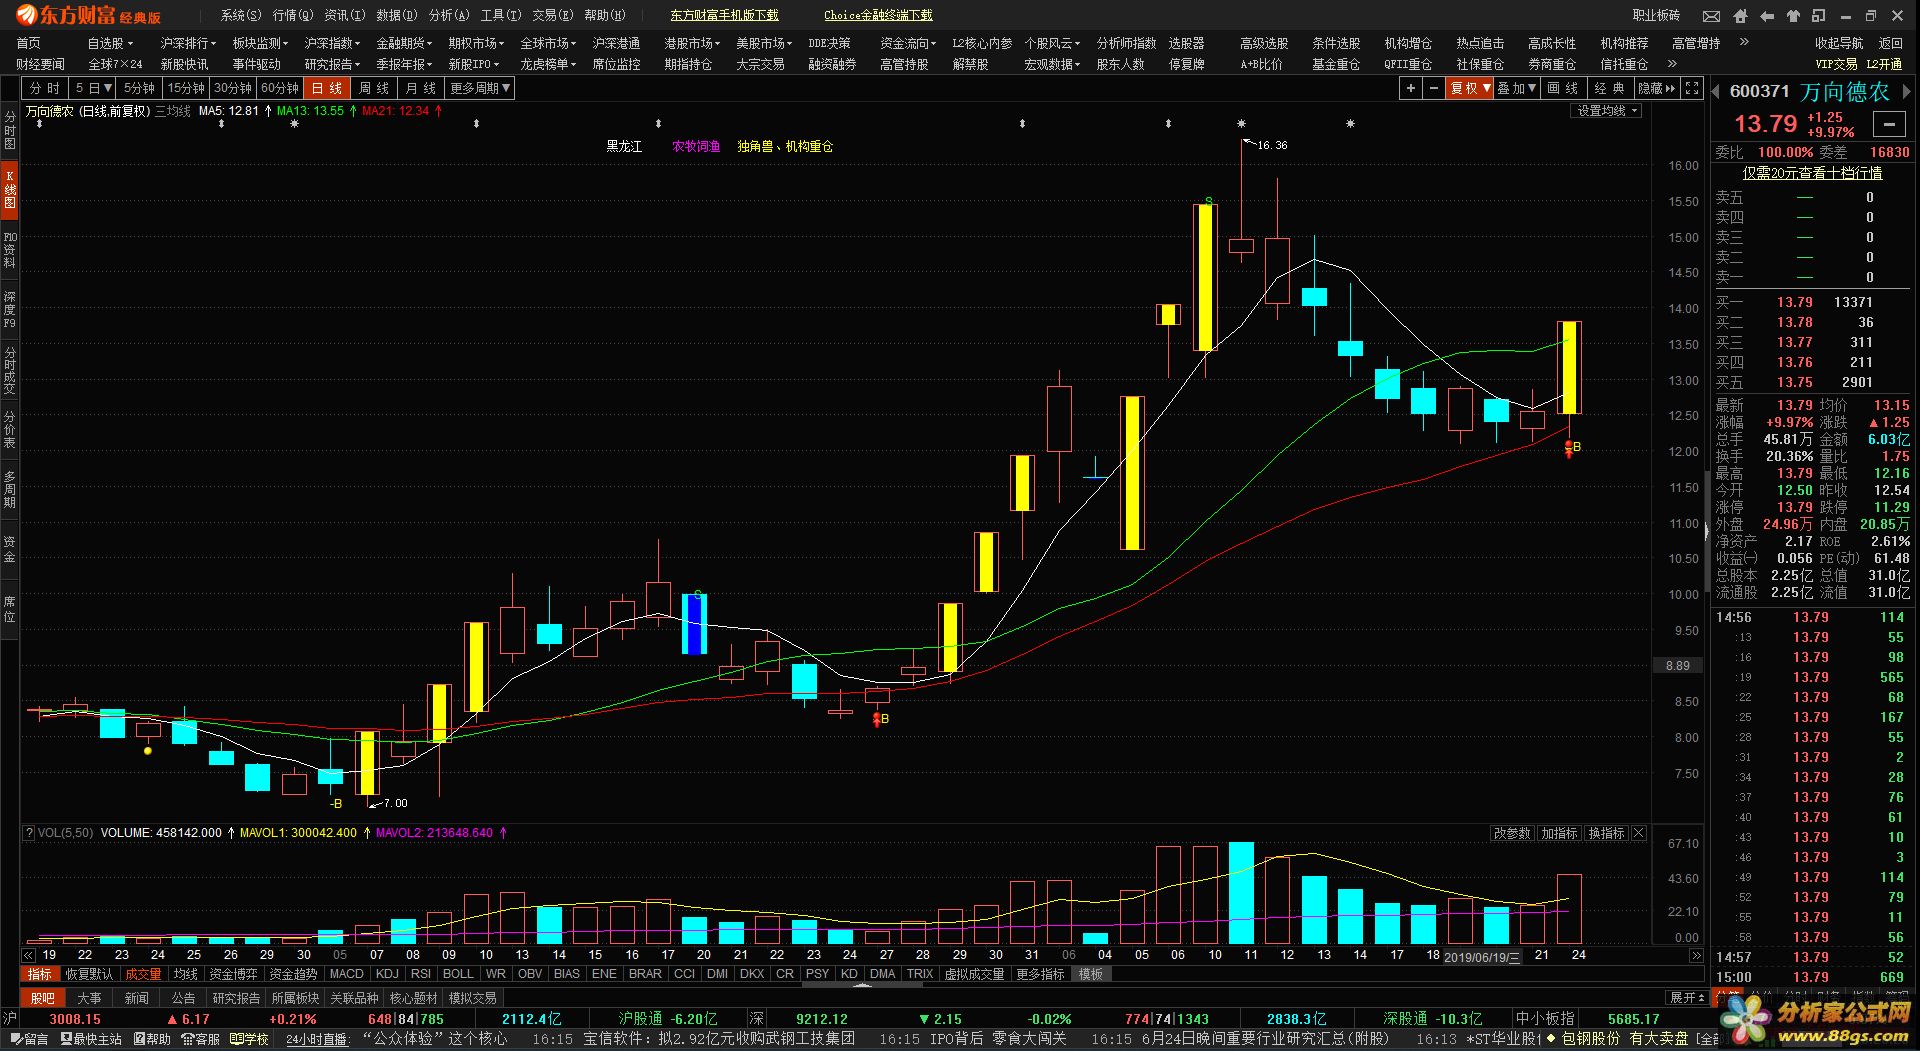The width and height of the screenshot is (1920, 1051).
Task: Open 5日 period dropdown
Action: [93, 88]
